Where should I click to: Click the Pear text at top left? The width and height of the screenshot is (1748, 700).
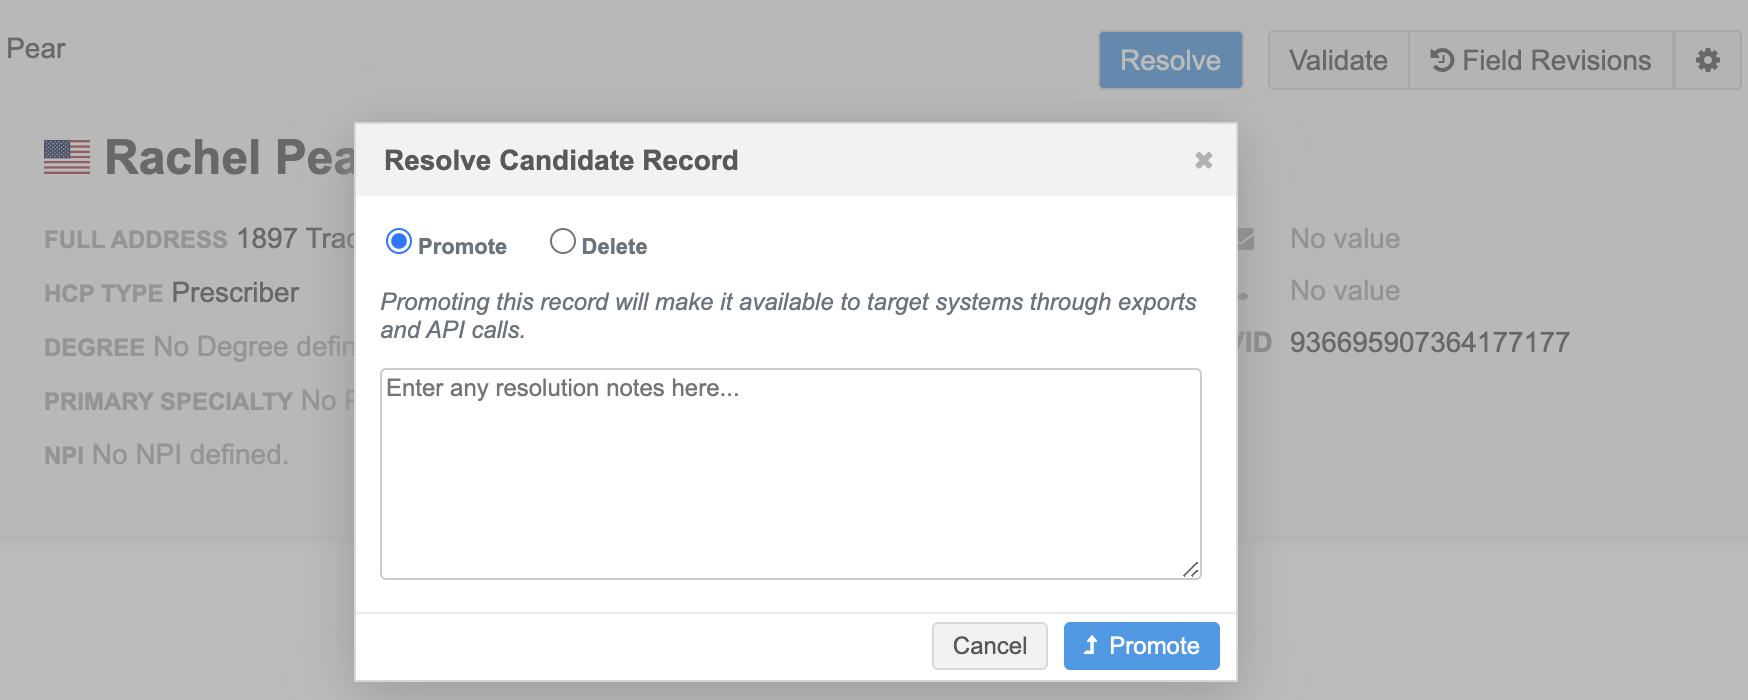(36, 49)
